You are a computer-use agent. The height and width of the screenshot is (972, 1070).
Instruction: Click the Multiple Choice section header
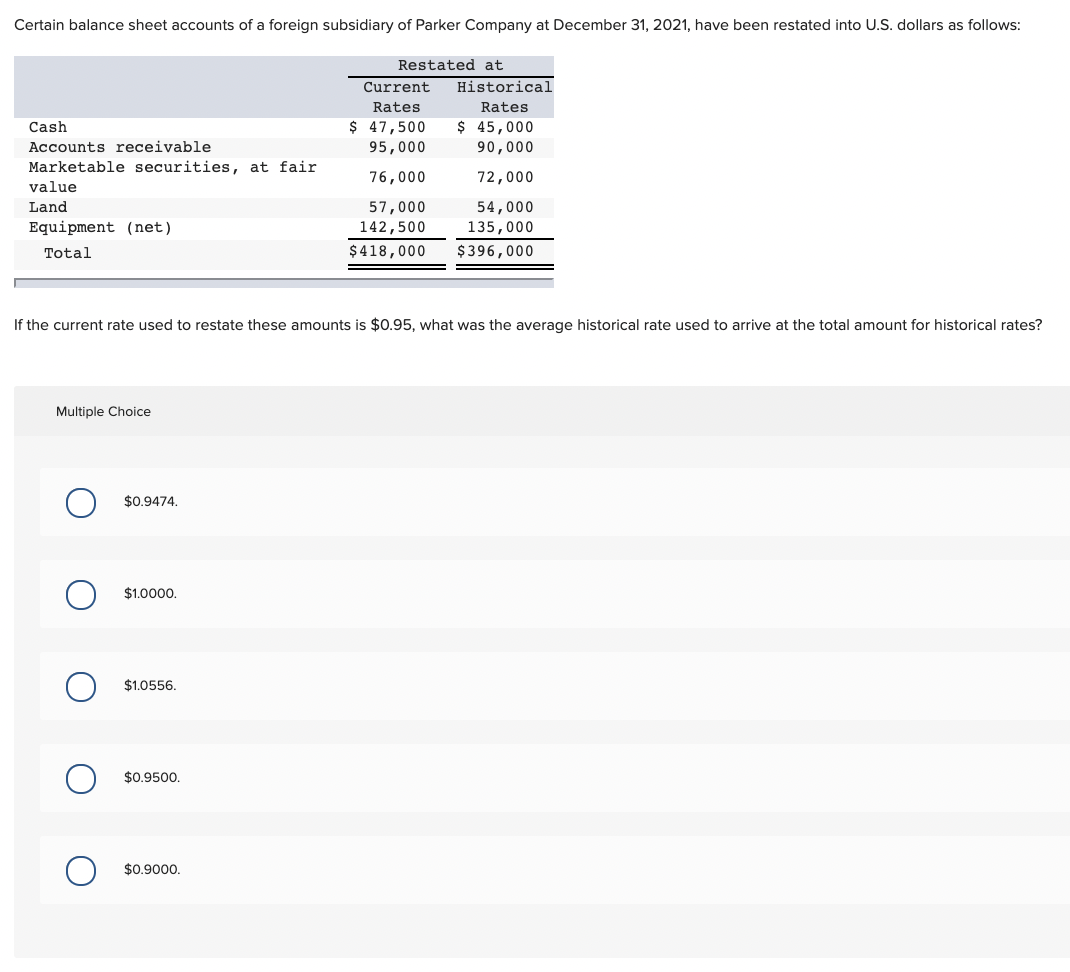click(x=103, y=411)
